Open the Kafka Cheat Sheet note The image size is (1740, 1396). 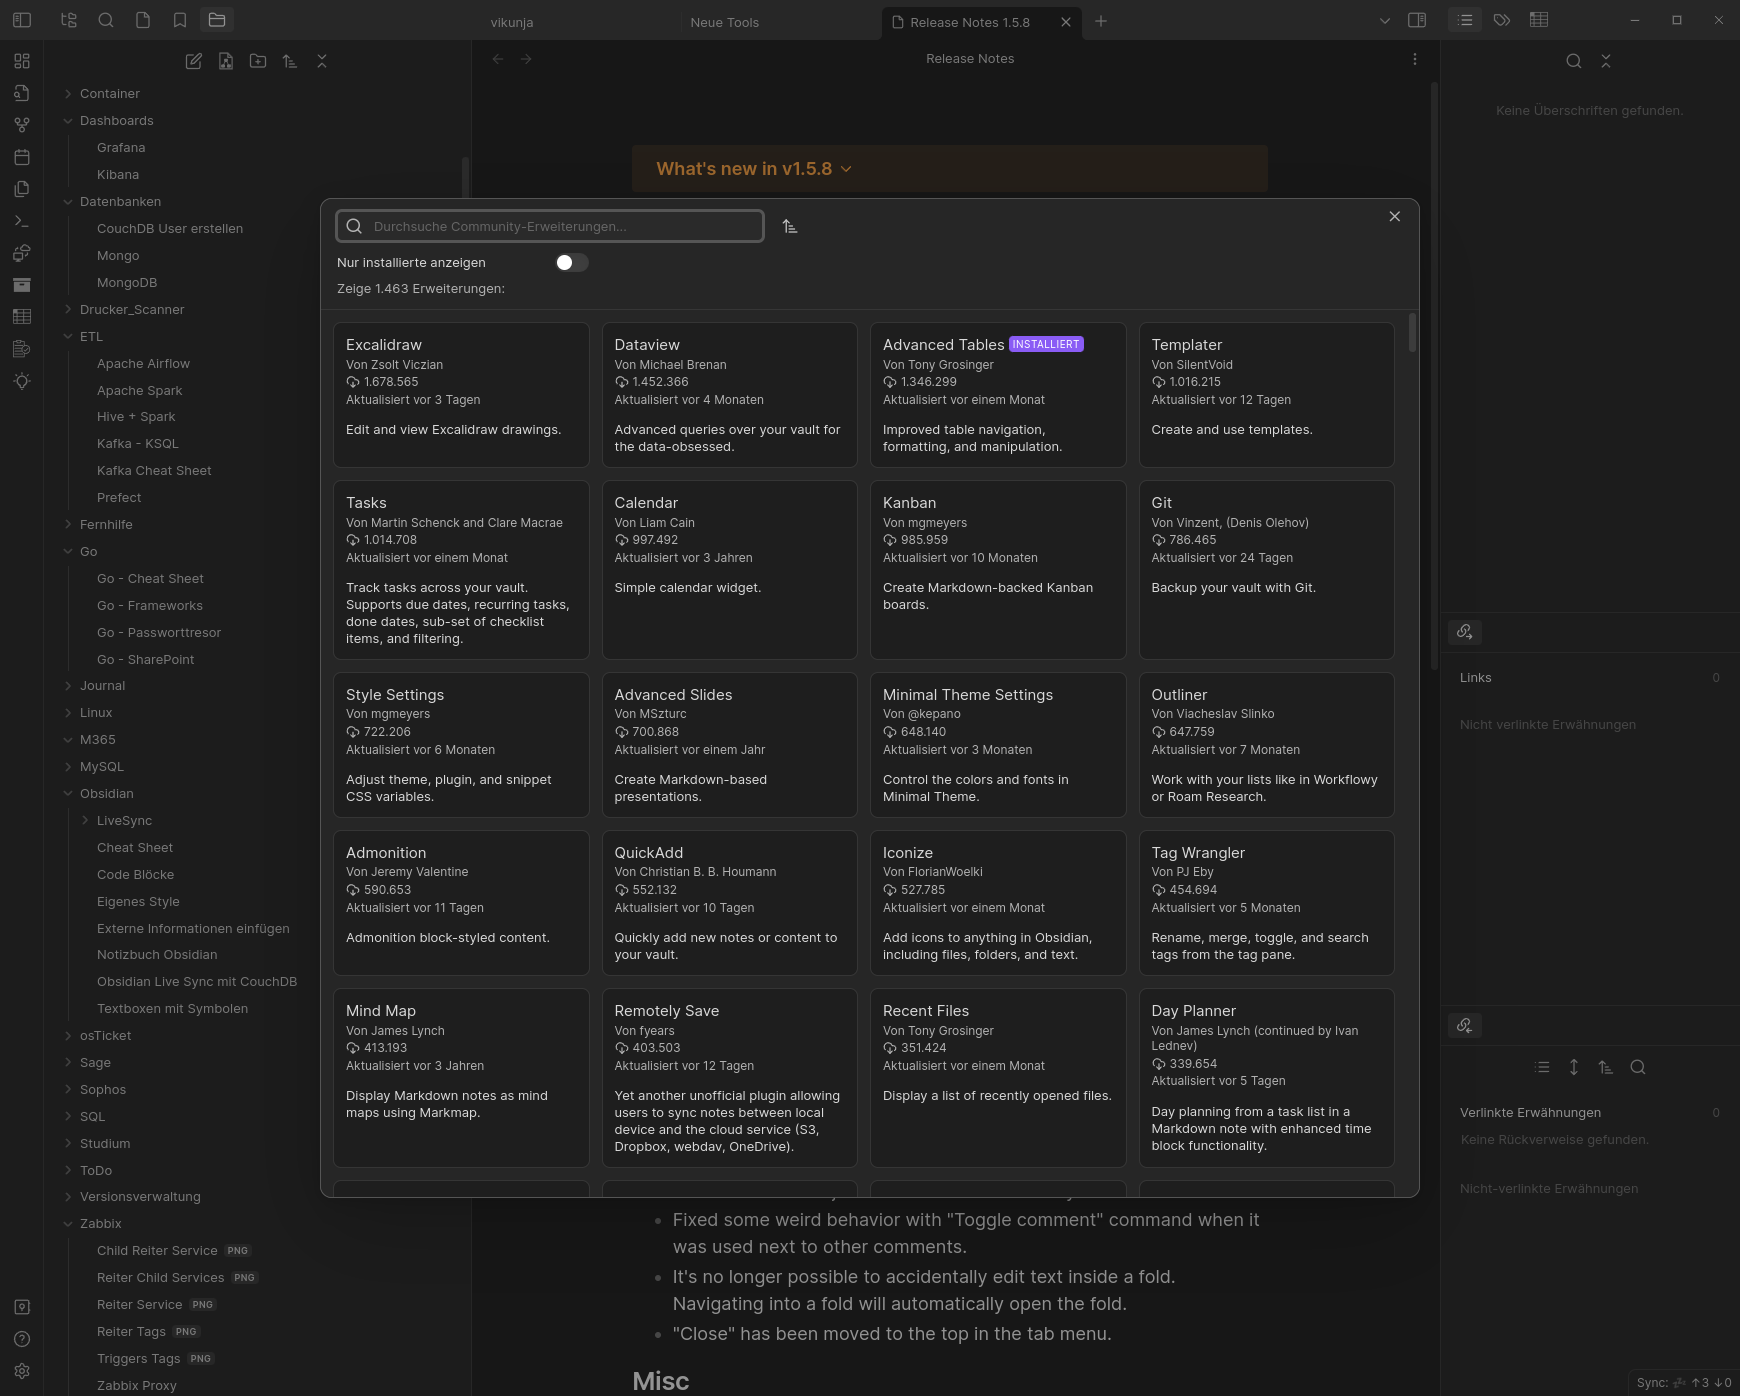pyautogui.click(x=154, y=471)
